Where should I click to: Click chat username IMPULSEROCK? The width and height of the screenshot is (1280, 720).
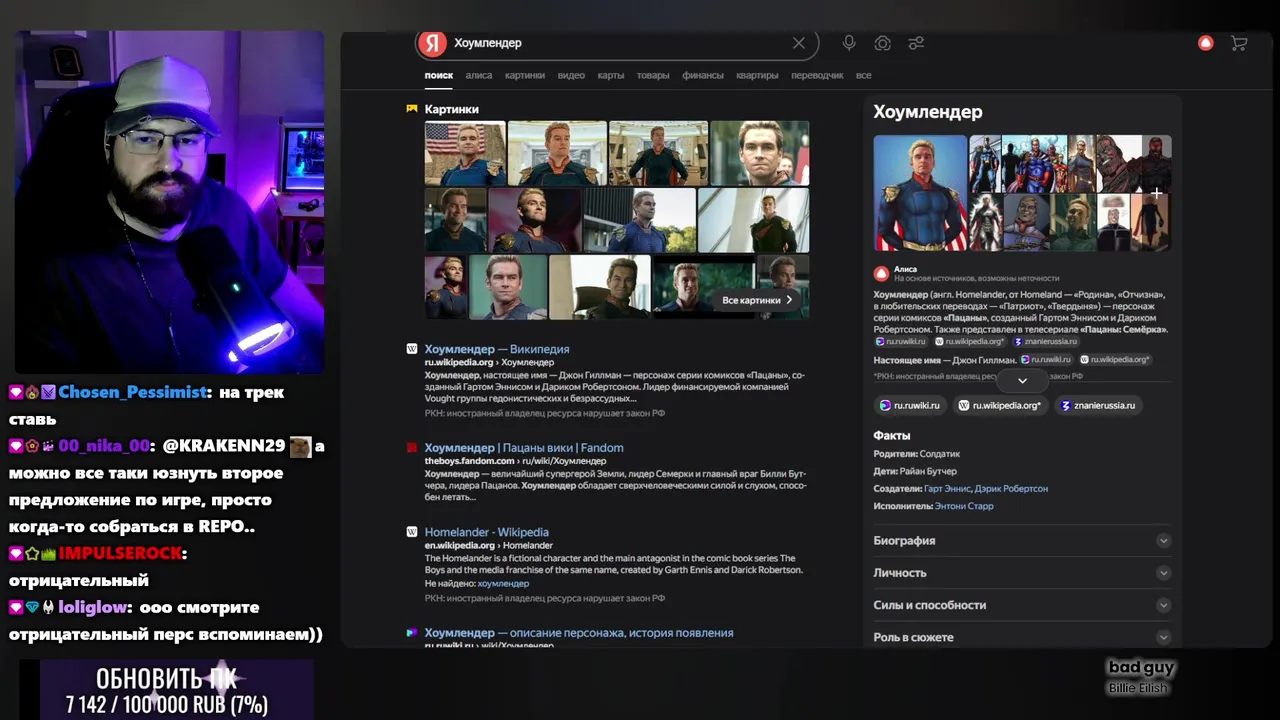120,553
